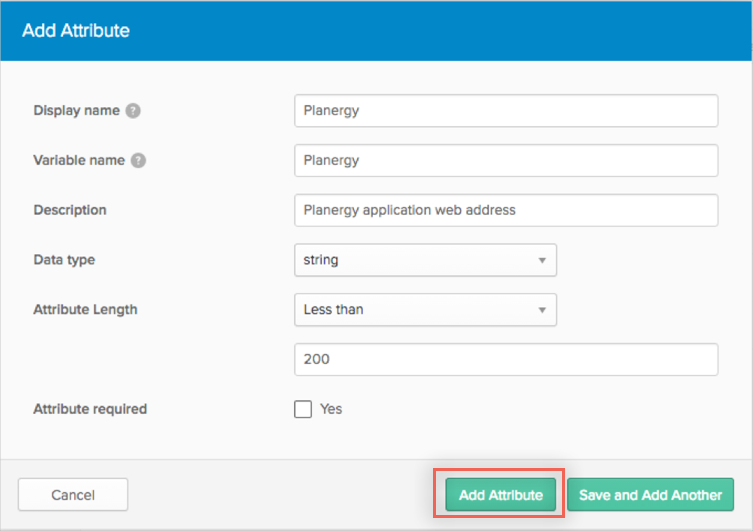Screen dimensions: 753x531
Task: Click the Save and Add Another button
Action: [650, 495]
